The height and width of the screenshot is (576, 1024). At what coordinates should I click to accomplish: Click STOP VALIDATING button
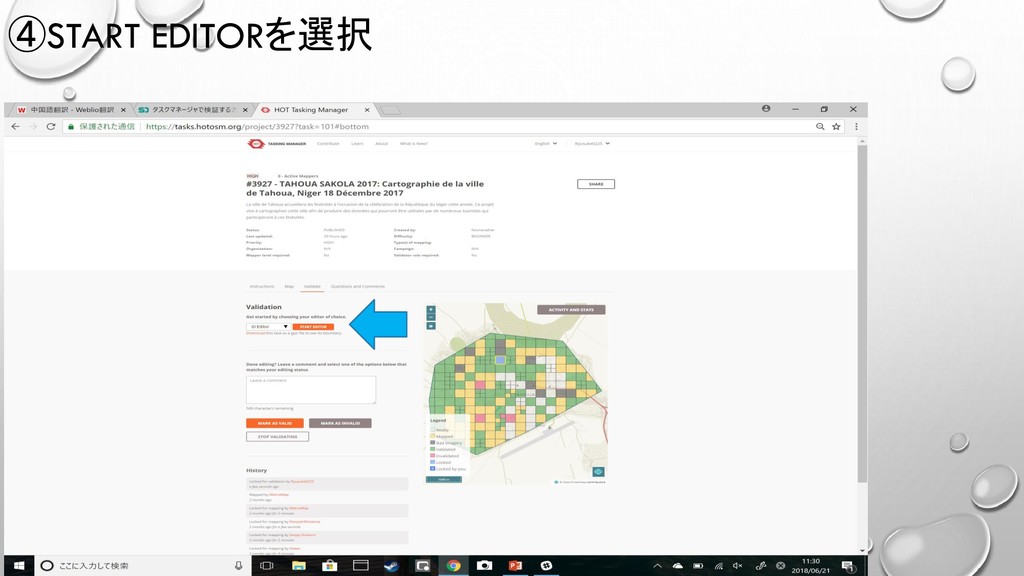click(278, 437)
